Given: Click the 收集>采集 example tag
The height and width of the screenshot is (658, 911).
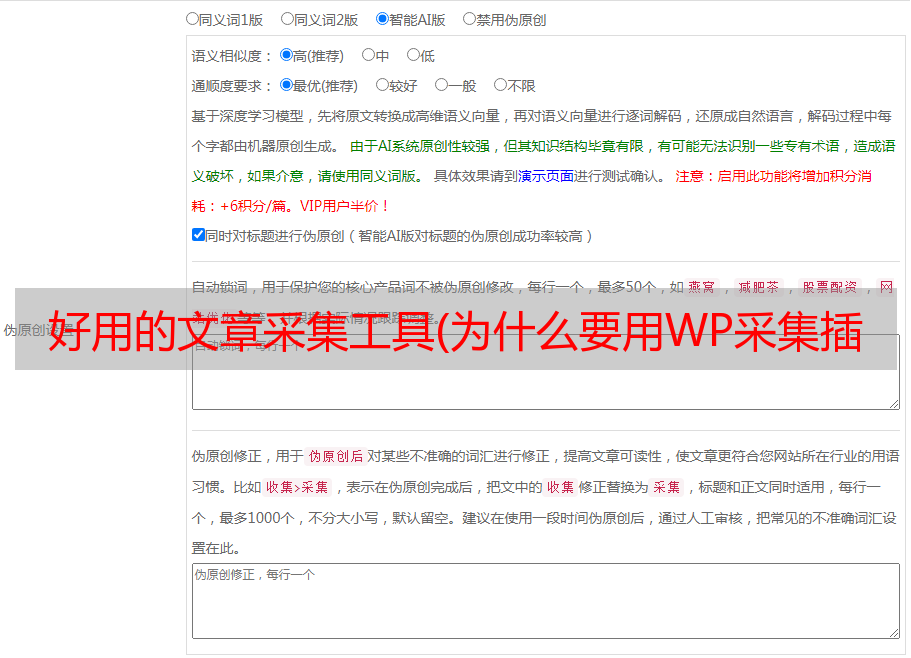Looking at the screenshot, I should pos(297,487).
